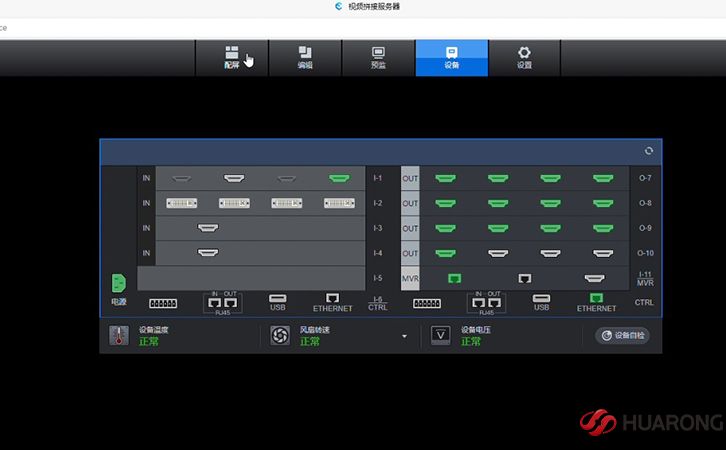
Task: Click the USB port on left CTRL board
Action: point(278,298)
